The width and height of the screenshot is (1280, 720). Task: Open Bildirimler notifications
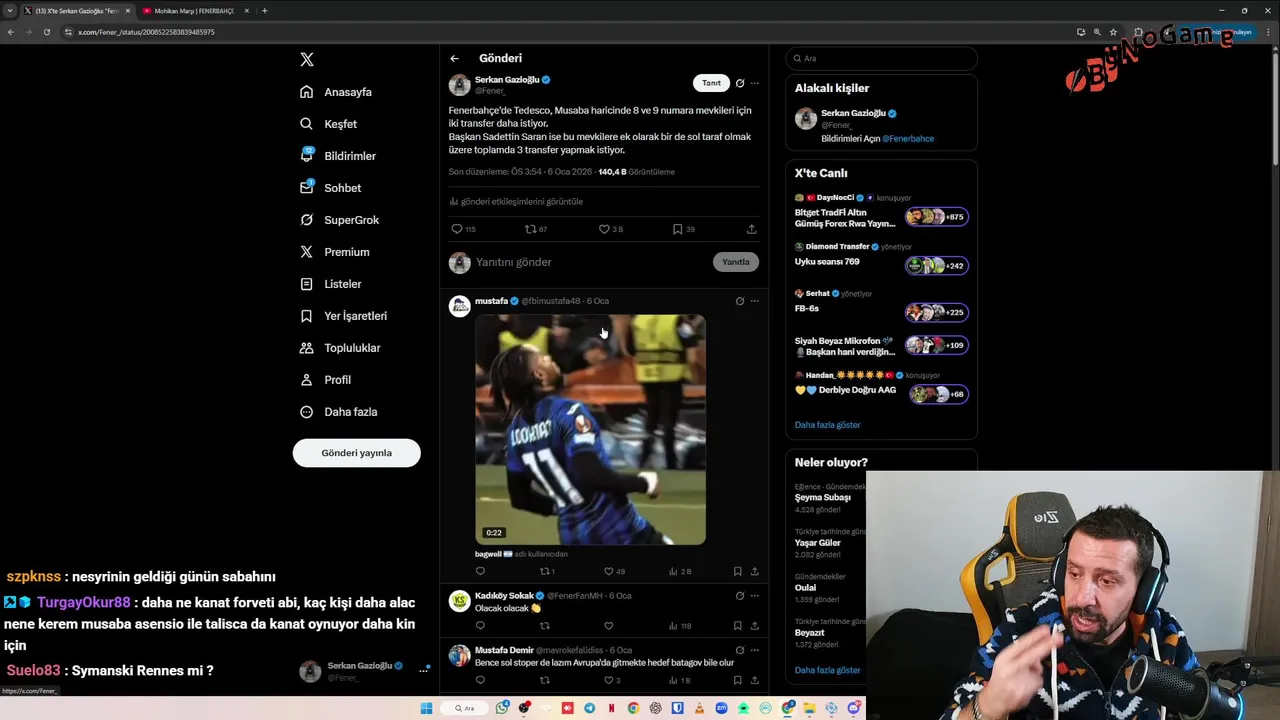(338, 156)
